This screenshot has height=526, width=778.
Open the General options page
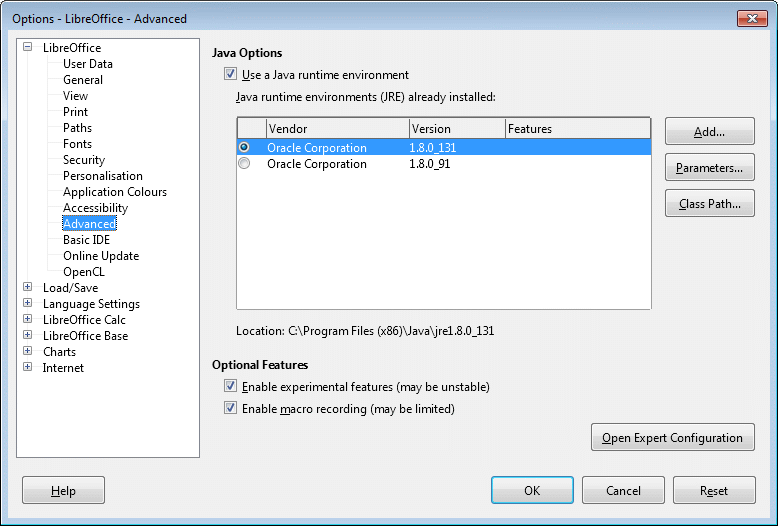click(x=83, y=80)
